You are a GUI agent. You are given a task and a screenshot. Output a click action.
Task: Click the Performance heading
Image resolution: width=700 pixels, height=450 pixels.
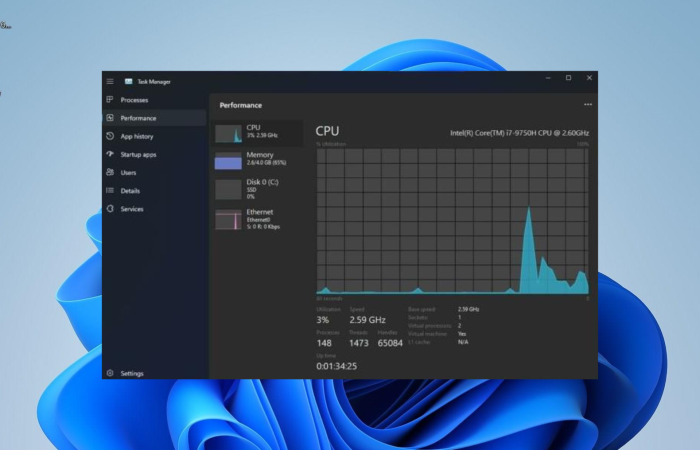pyautogui.click(x=241, y=105)
